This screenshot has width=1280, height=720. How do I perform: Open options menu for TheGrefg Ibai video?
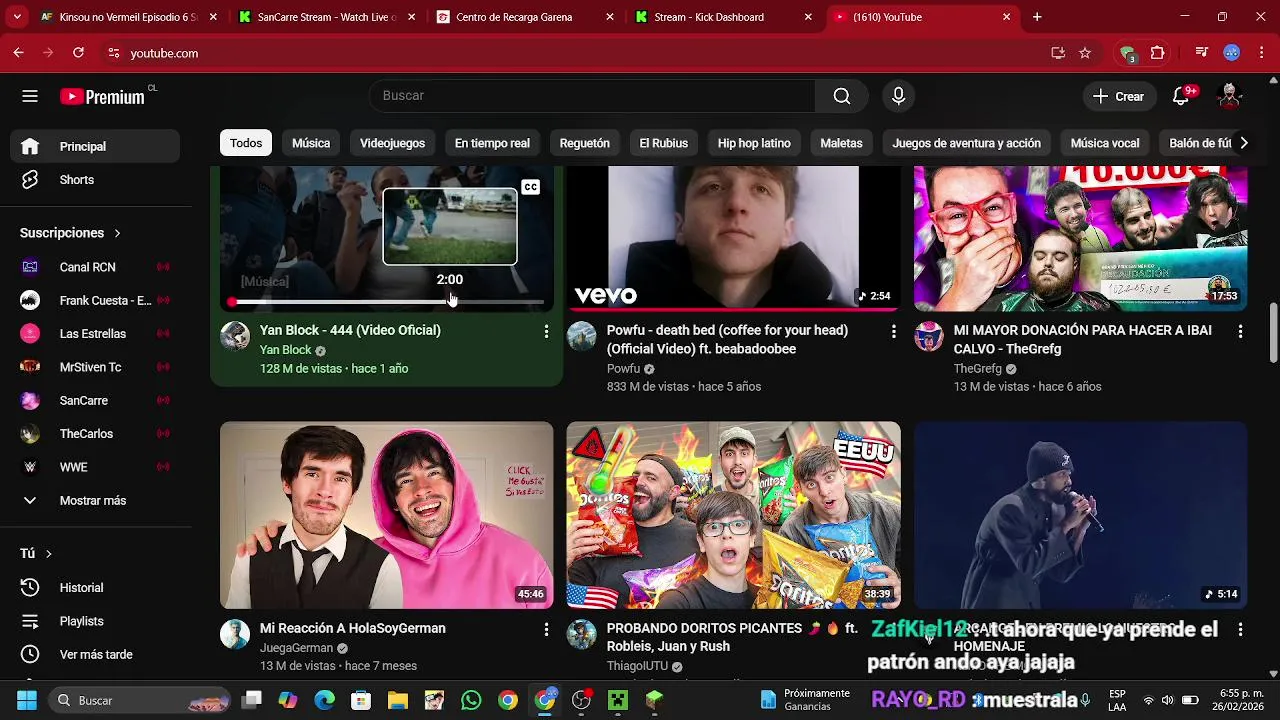pyautogui.click(x=1240, y=331)
